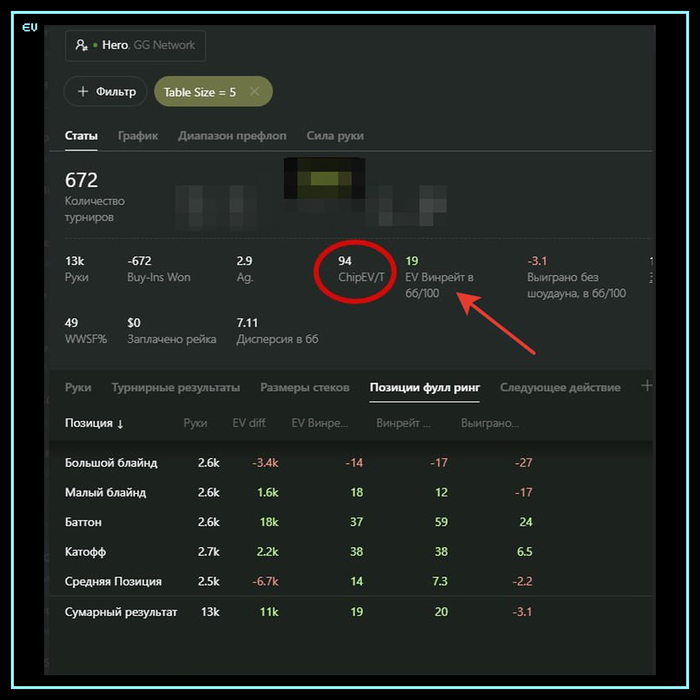Click the 94 ChipEV/T stat
Viewport: 700px width, 700px height.
361,269
